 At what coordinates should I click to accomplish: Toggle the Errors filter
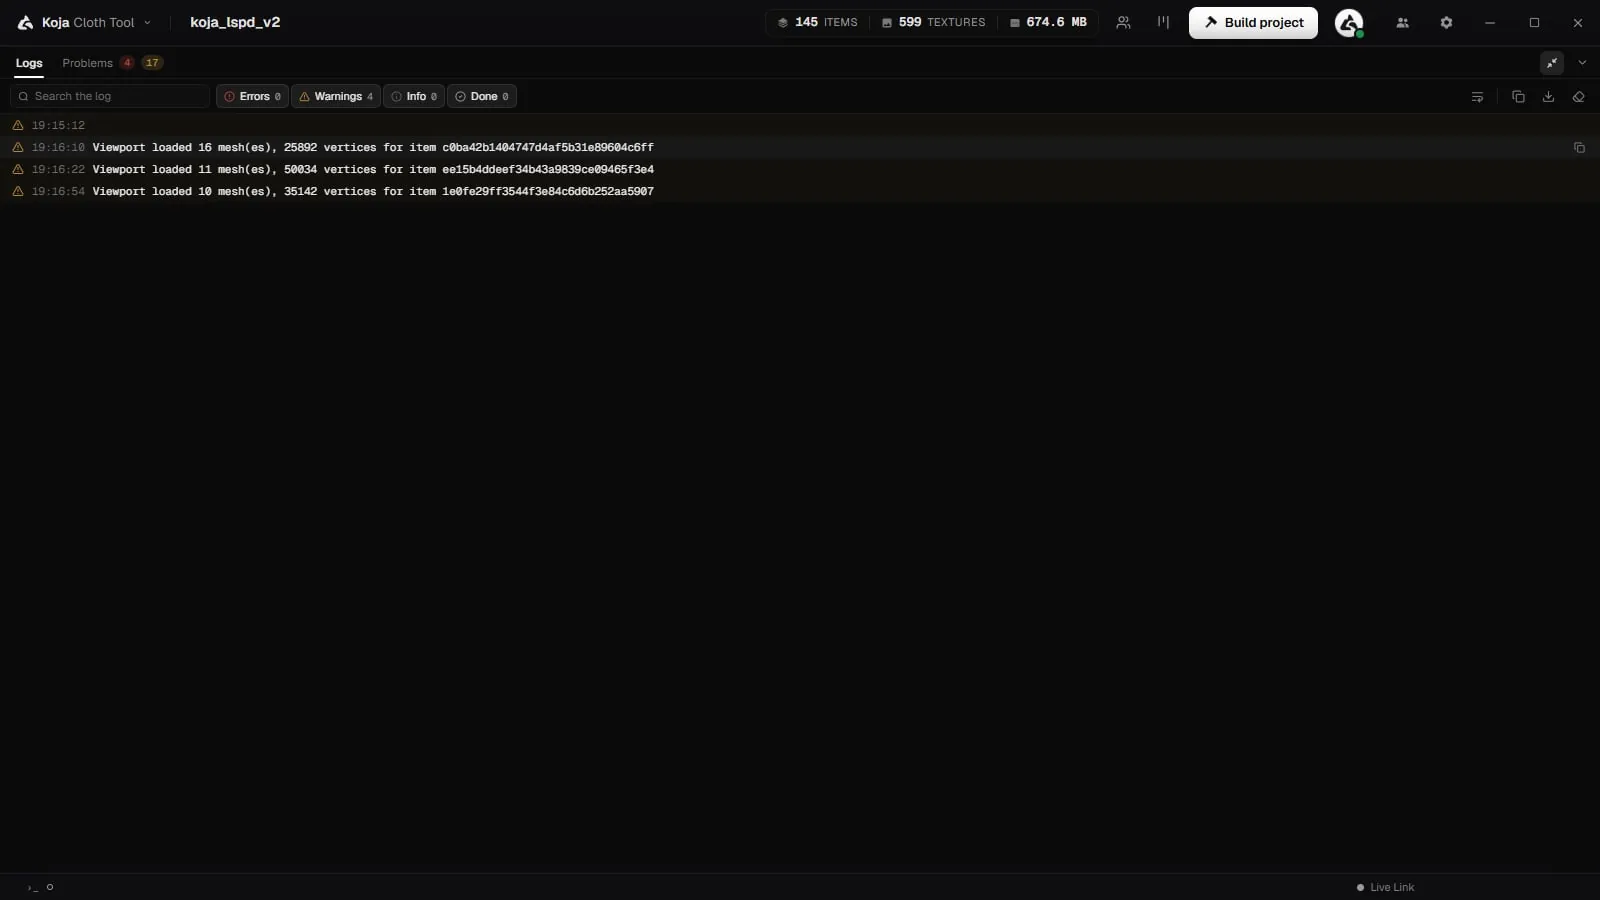tap(252, 96)
